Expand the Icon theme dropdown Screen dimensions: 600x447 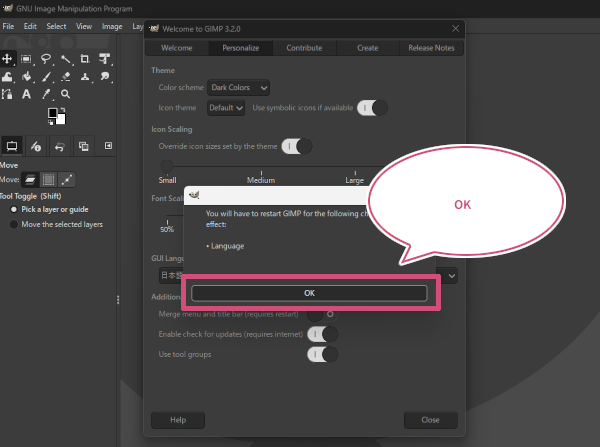pyautogui.click(x=226, y=108)
